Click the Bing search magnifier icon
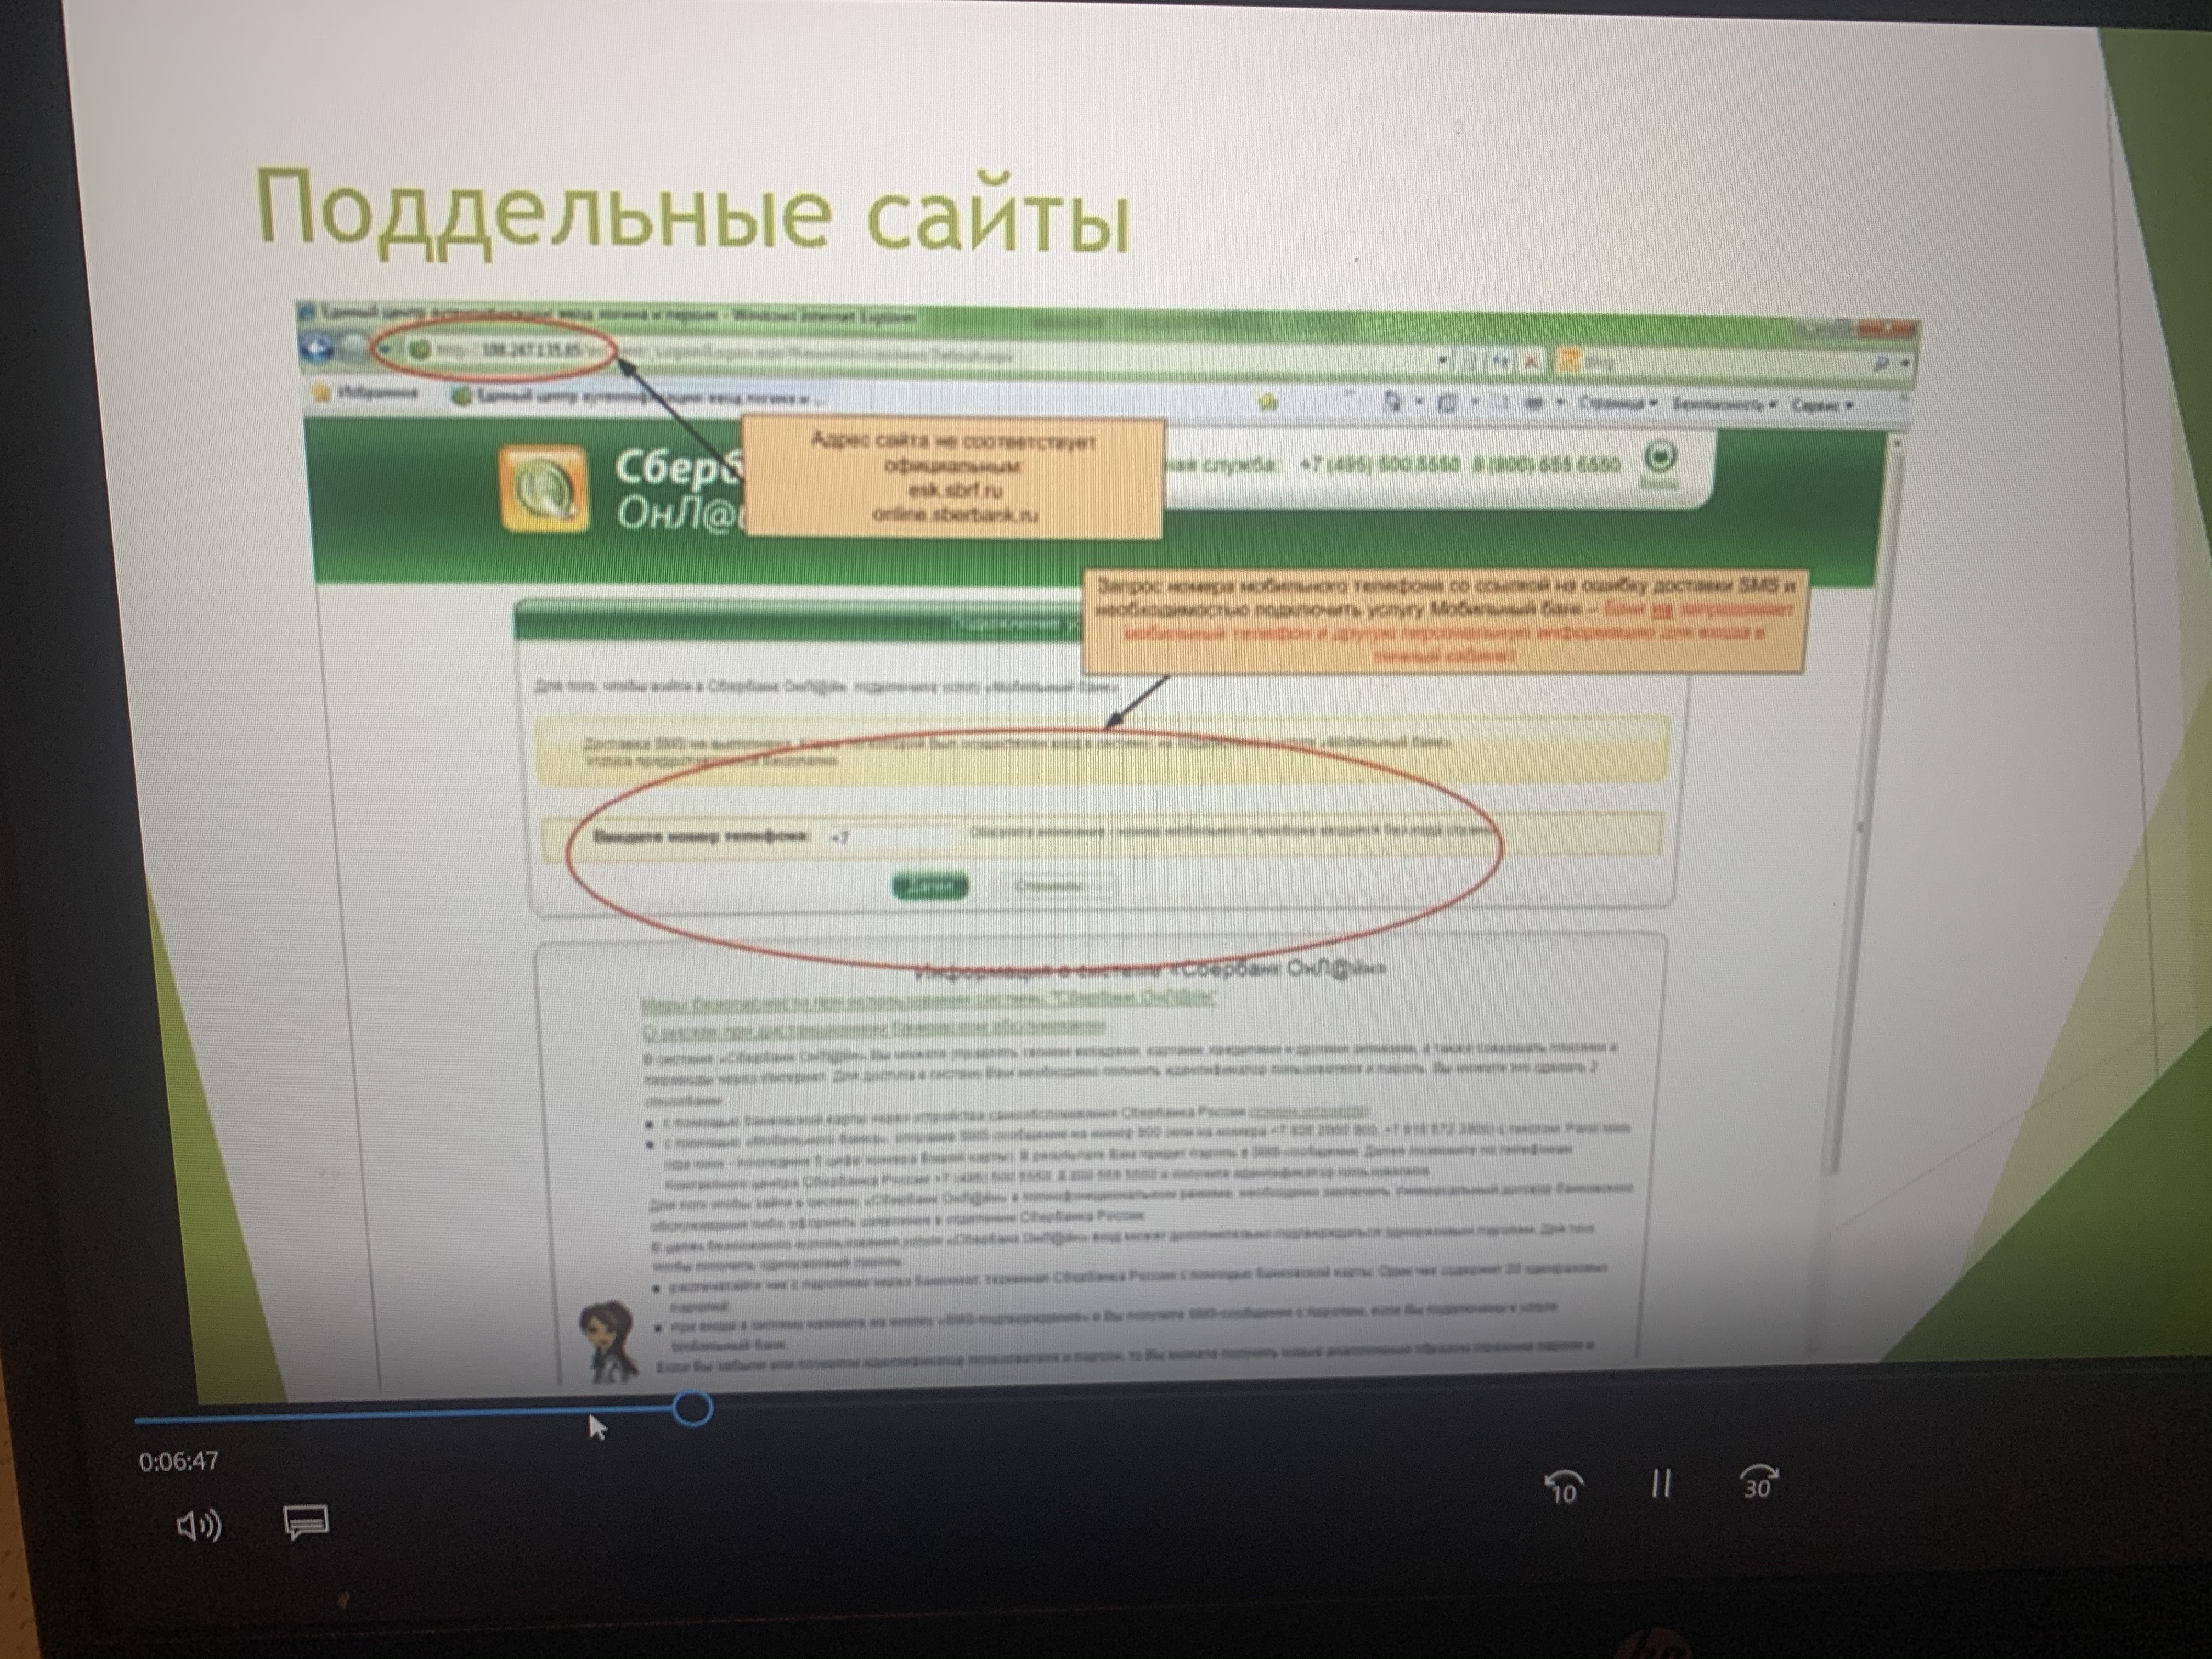The height and width of the screenshot is (1659, 2212). click(x=1881, y=364)
